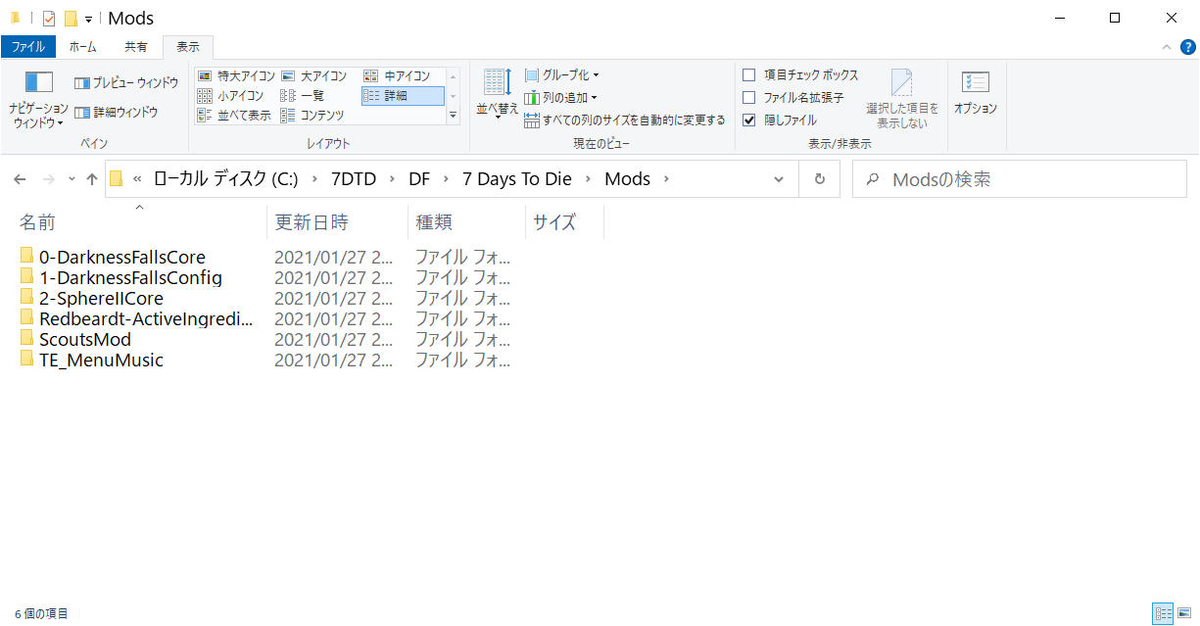Image resolution: width=1200 pixels, height=626 pixels.
Task: Navigate to 7DTD in address bar
Action: pyautogui.click(x=355, y=179)
